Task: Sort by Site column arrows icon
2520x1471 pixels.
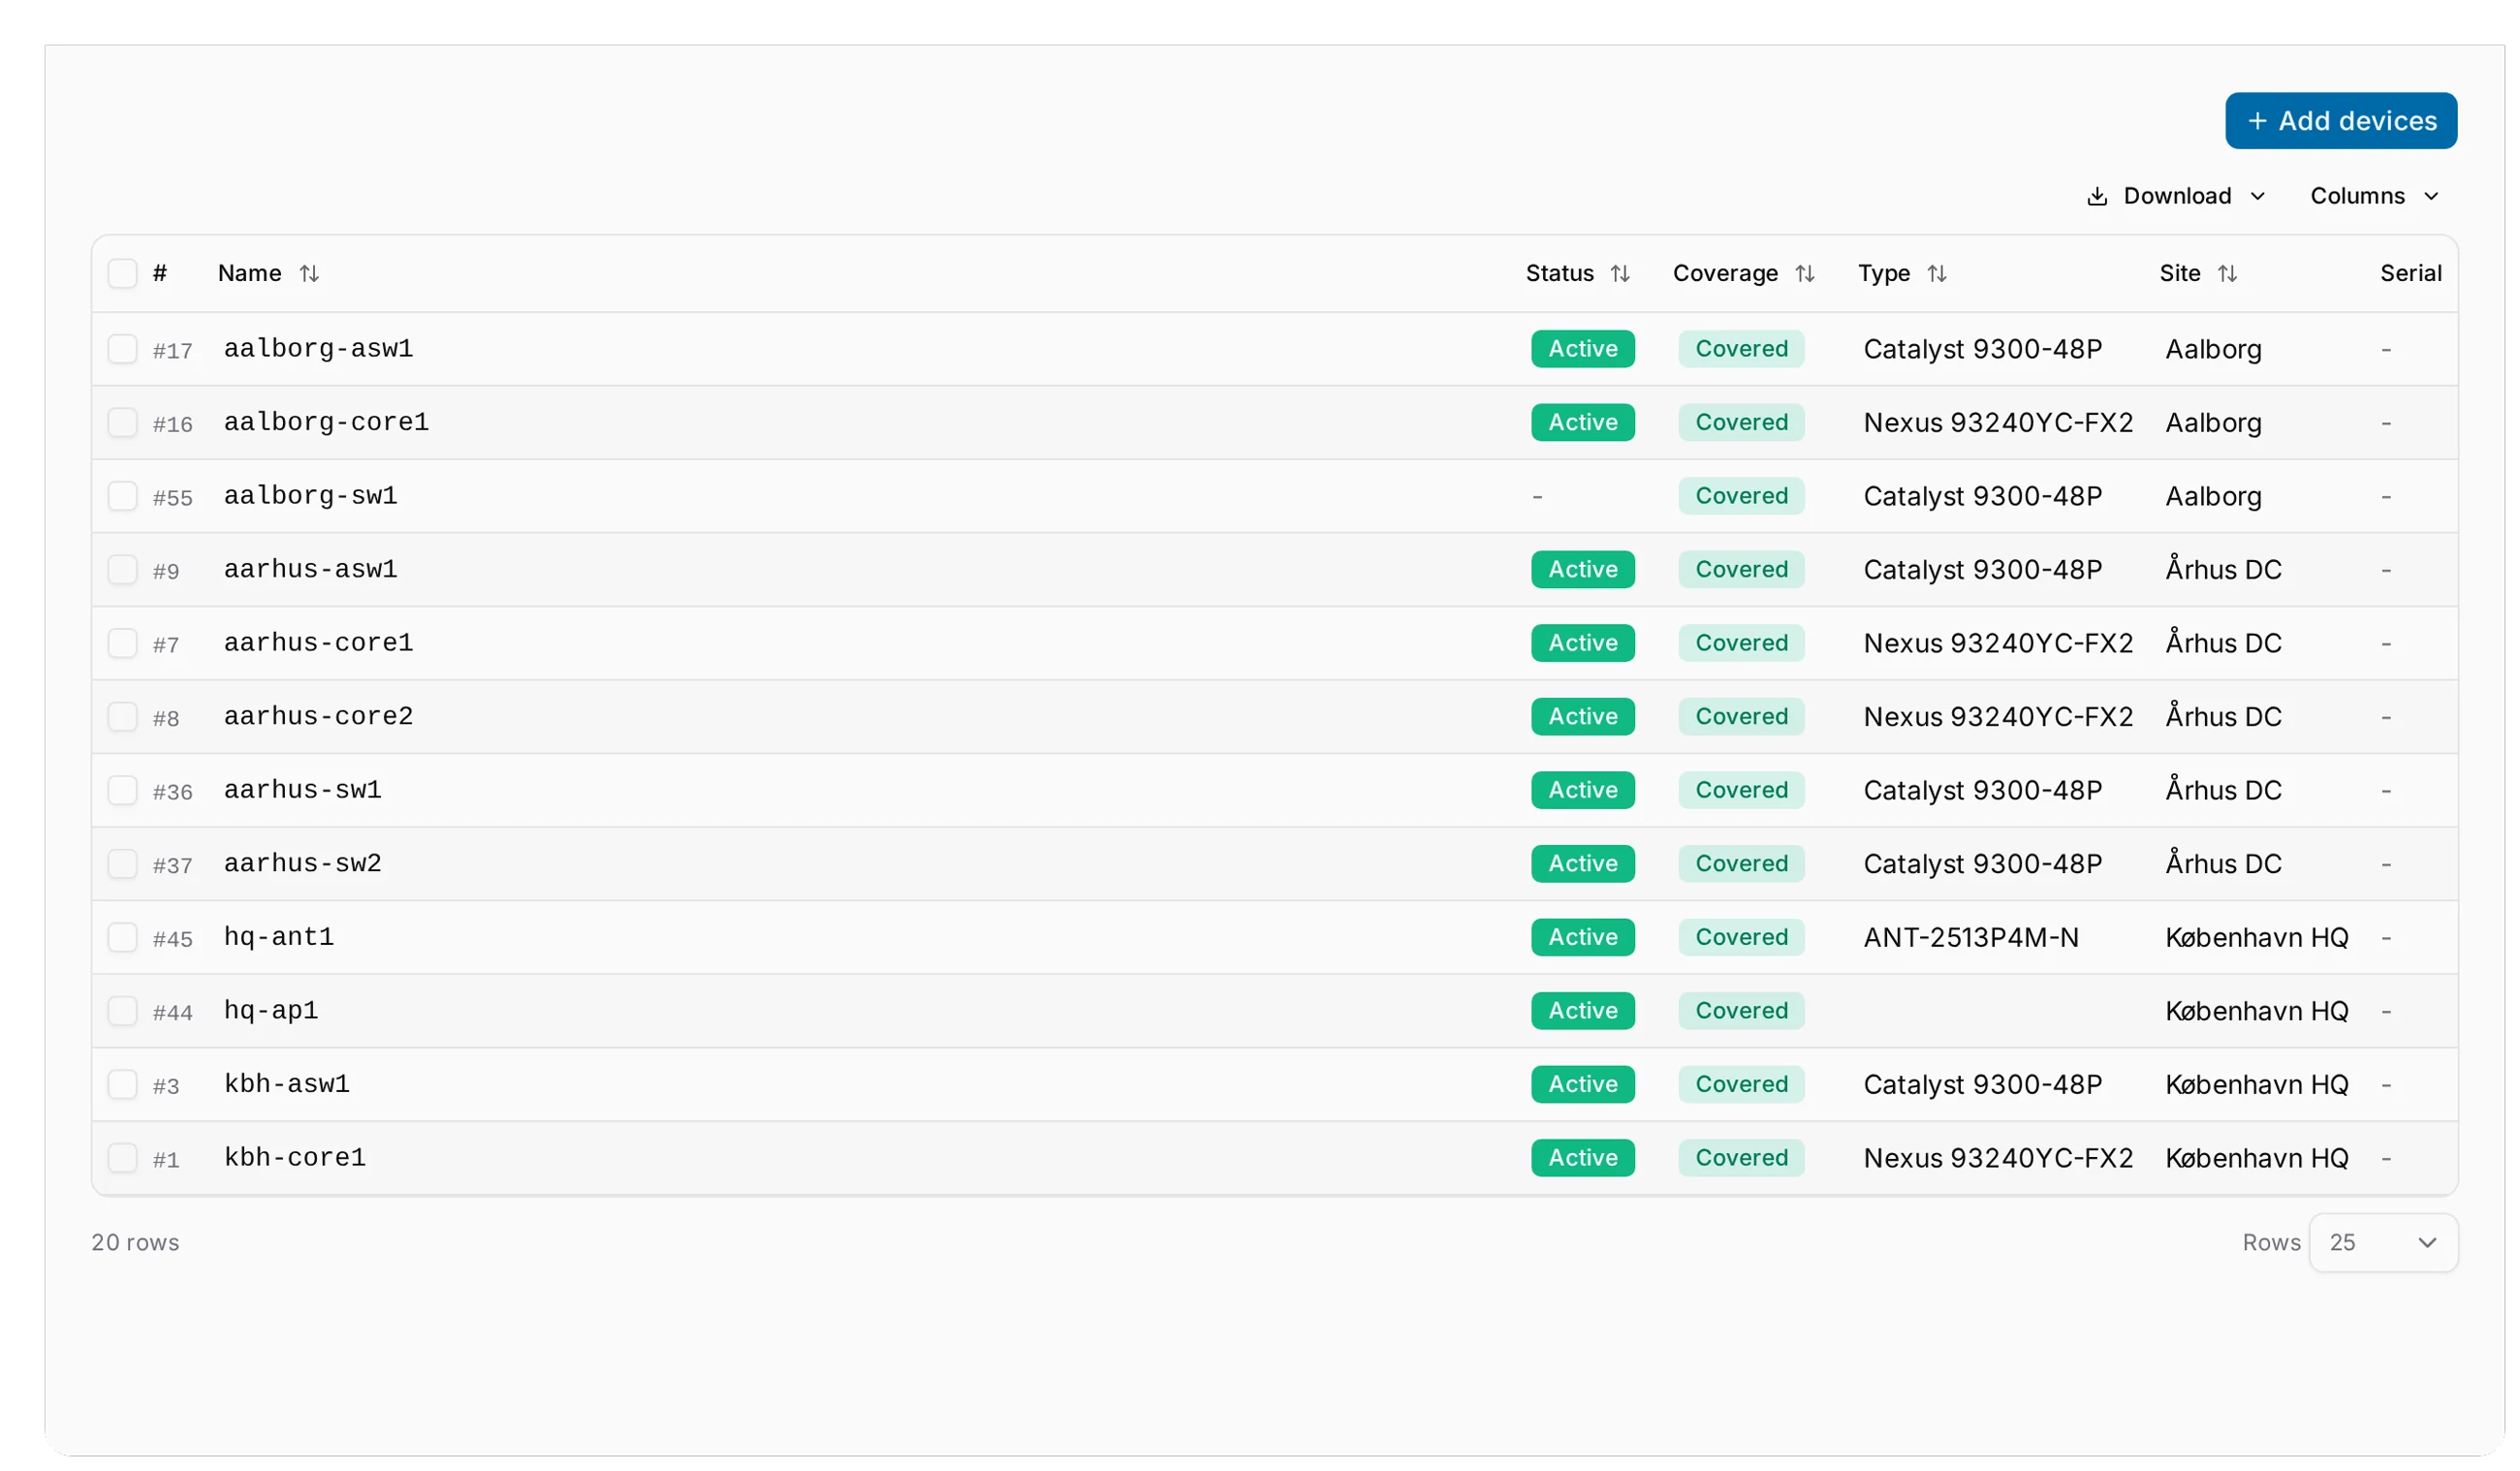Action: click(2227, 273)
